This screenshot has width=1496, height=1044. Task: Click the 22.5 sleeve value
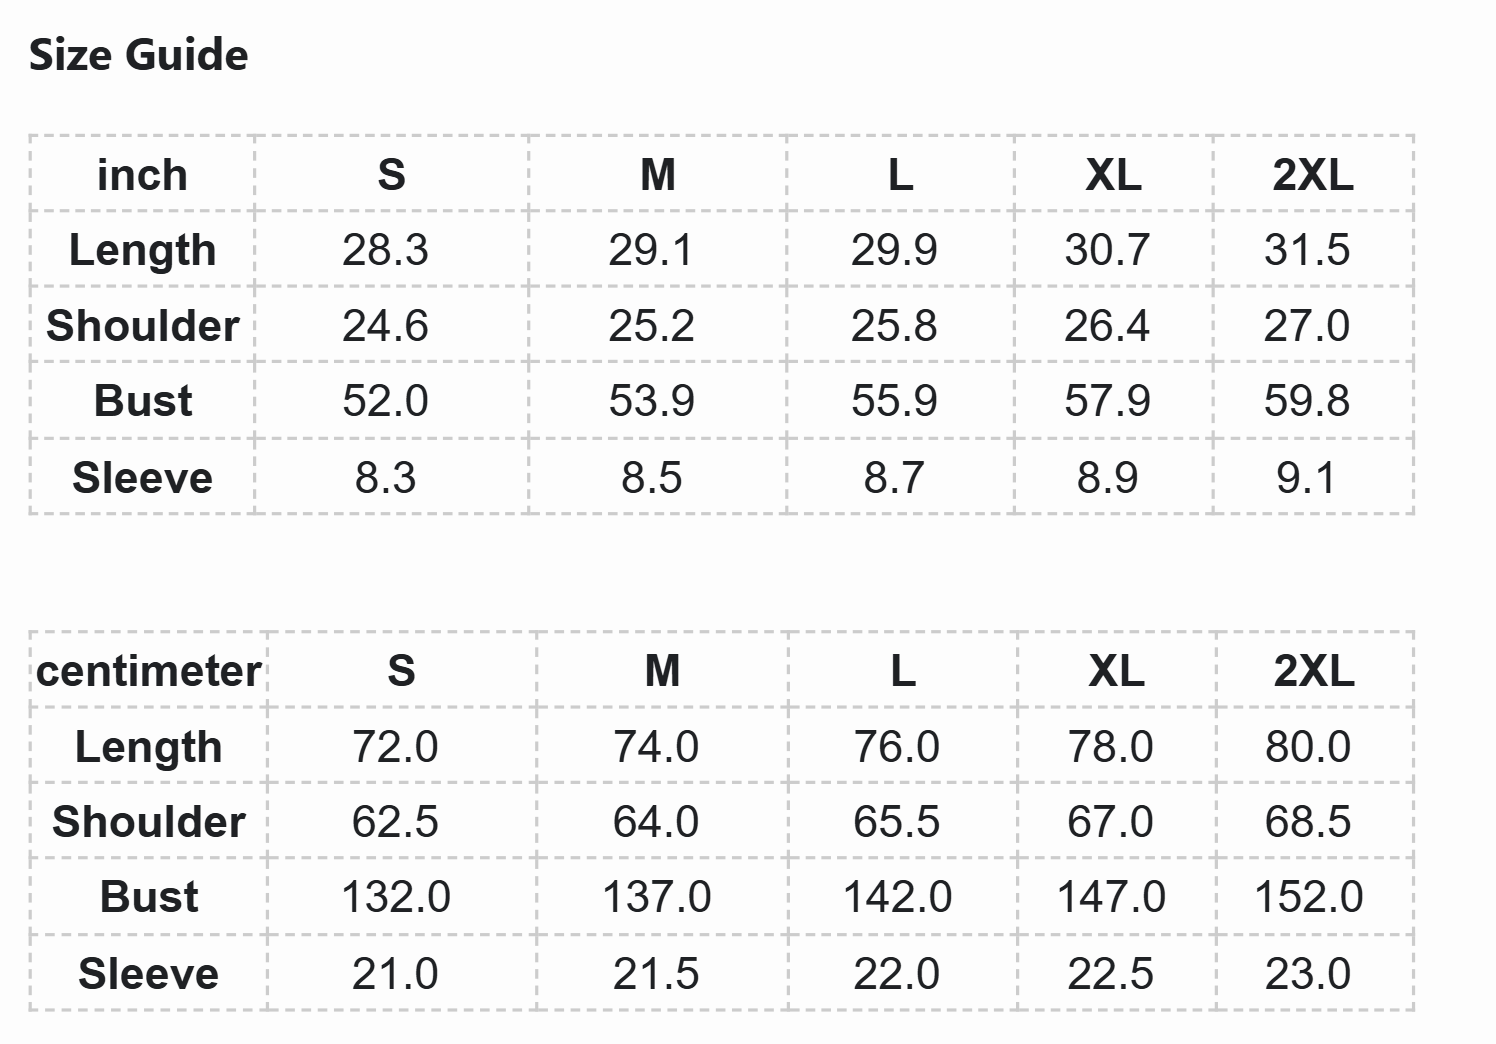[x=1110, y=974]
